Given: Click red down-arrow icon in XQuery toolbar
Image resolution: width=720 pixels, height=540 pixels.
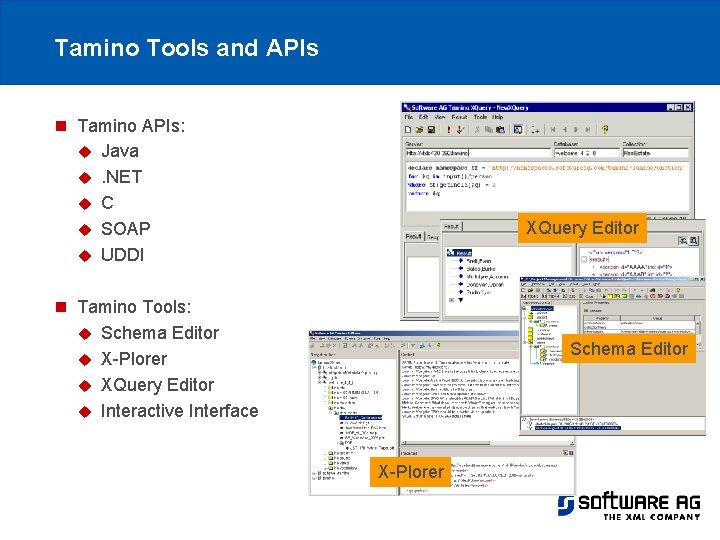Looking at the screenshot, I should click(460, 130).
